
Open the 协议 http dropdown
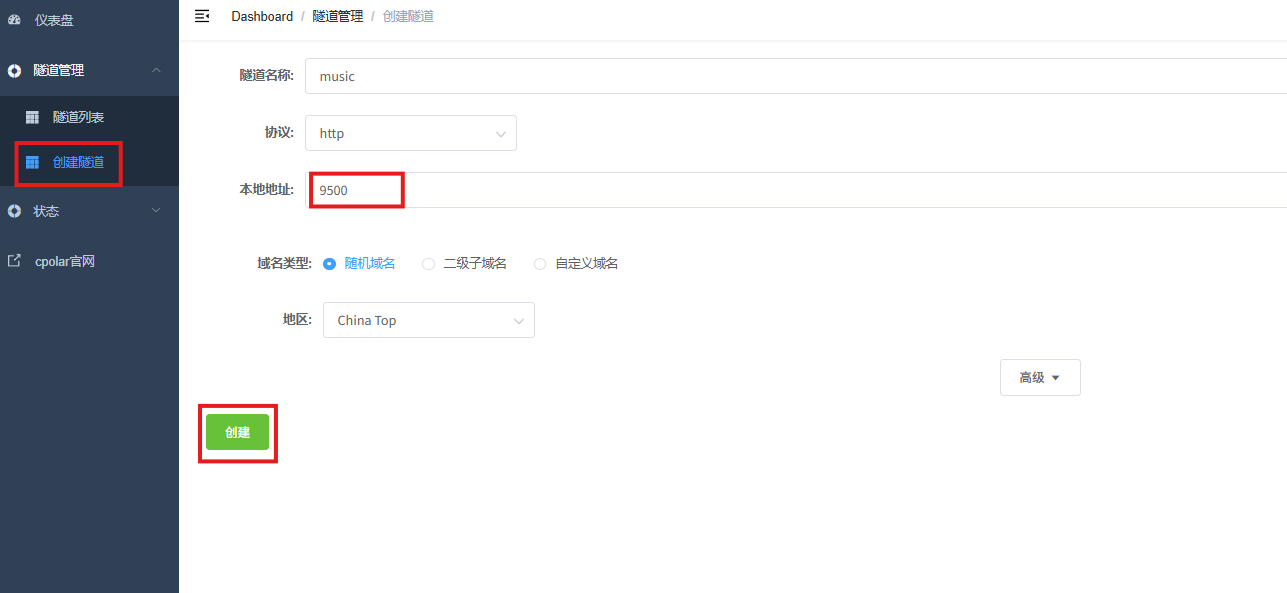[410, 133]
